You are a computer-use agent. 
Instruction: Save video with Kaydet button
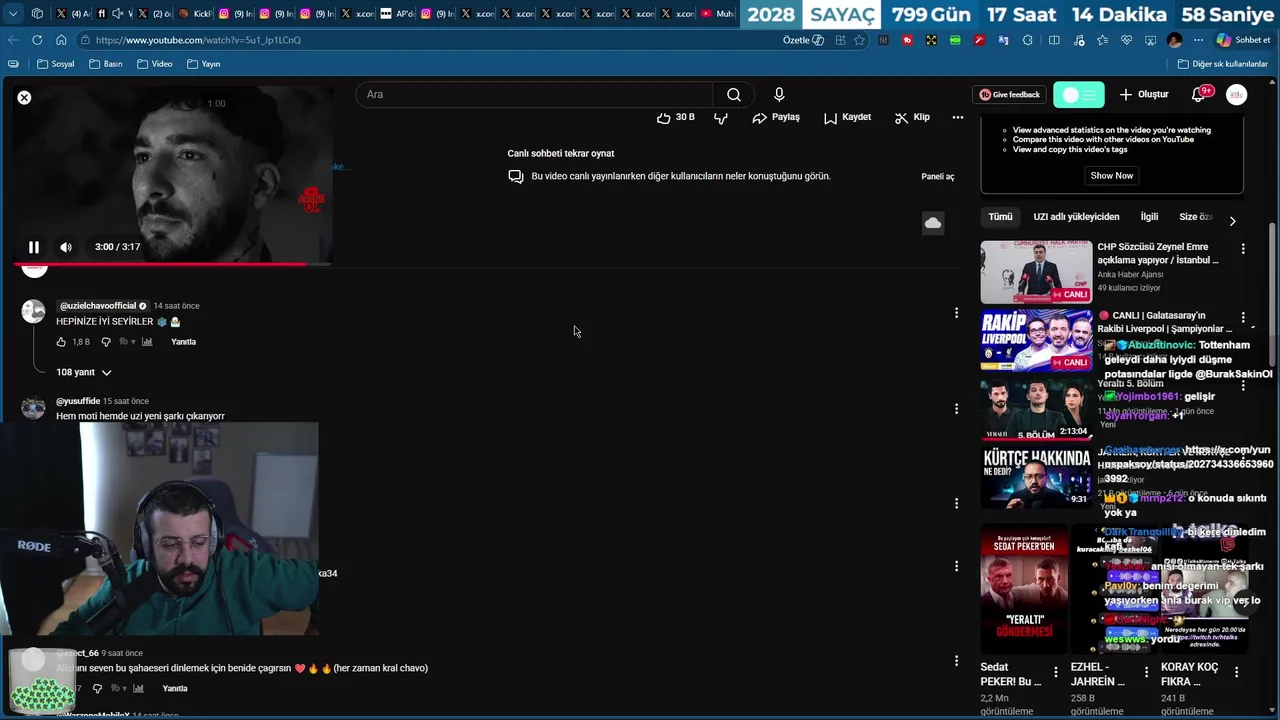click(x=847, y=117)
